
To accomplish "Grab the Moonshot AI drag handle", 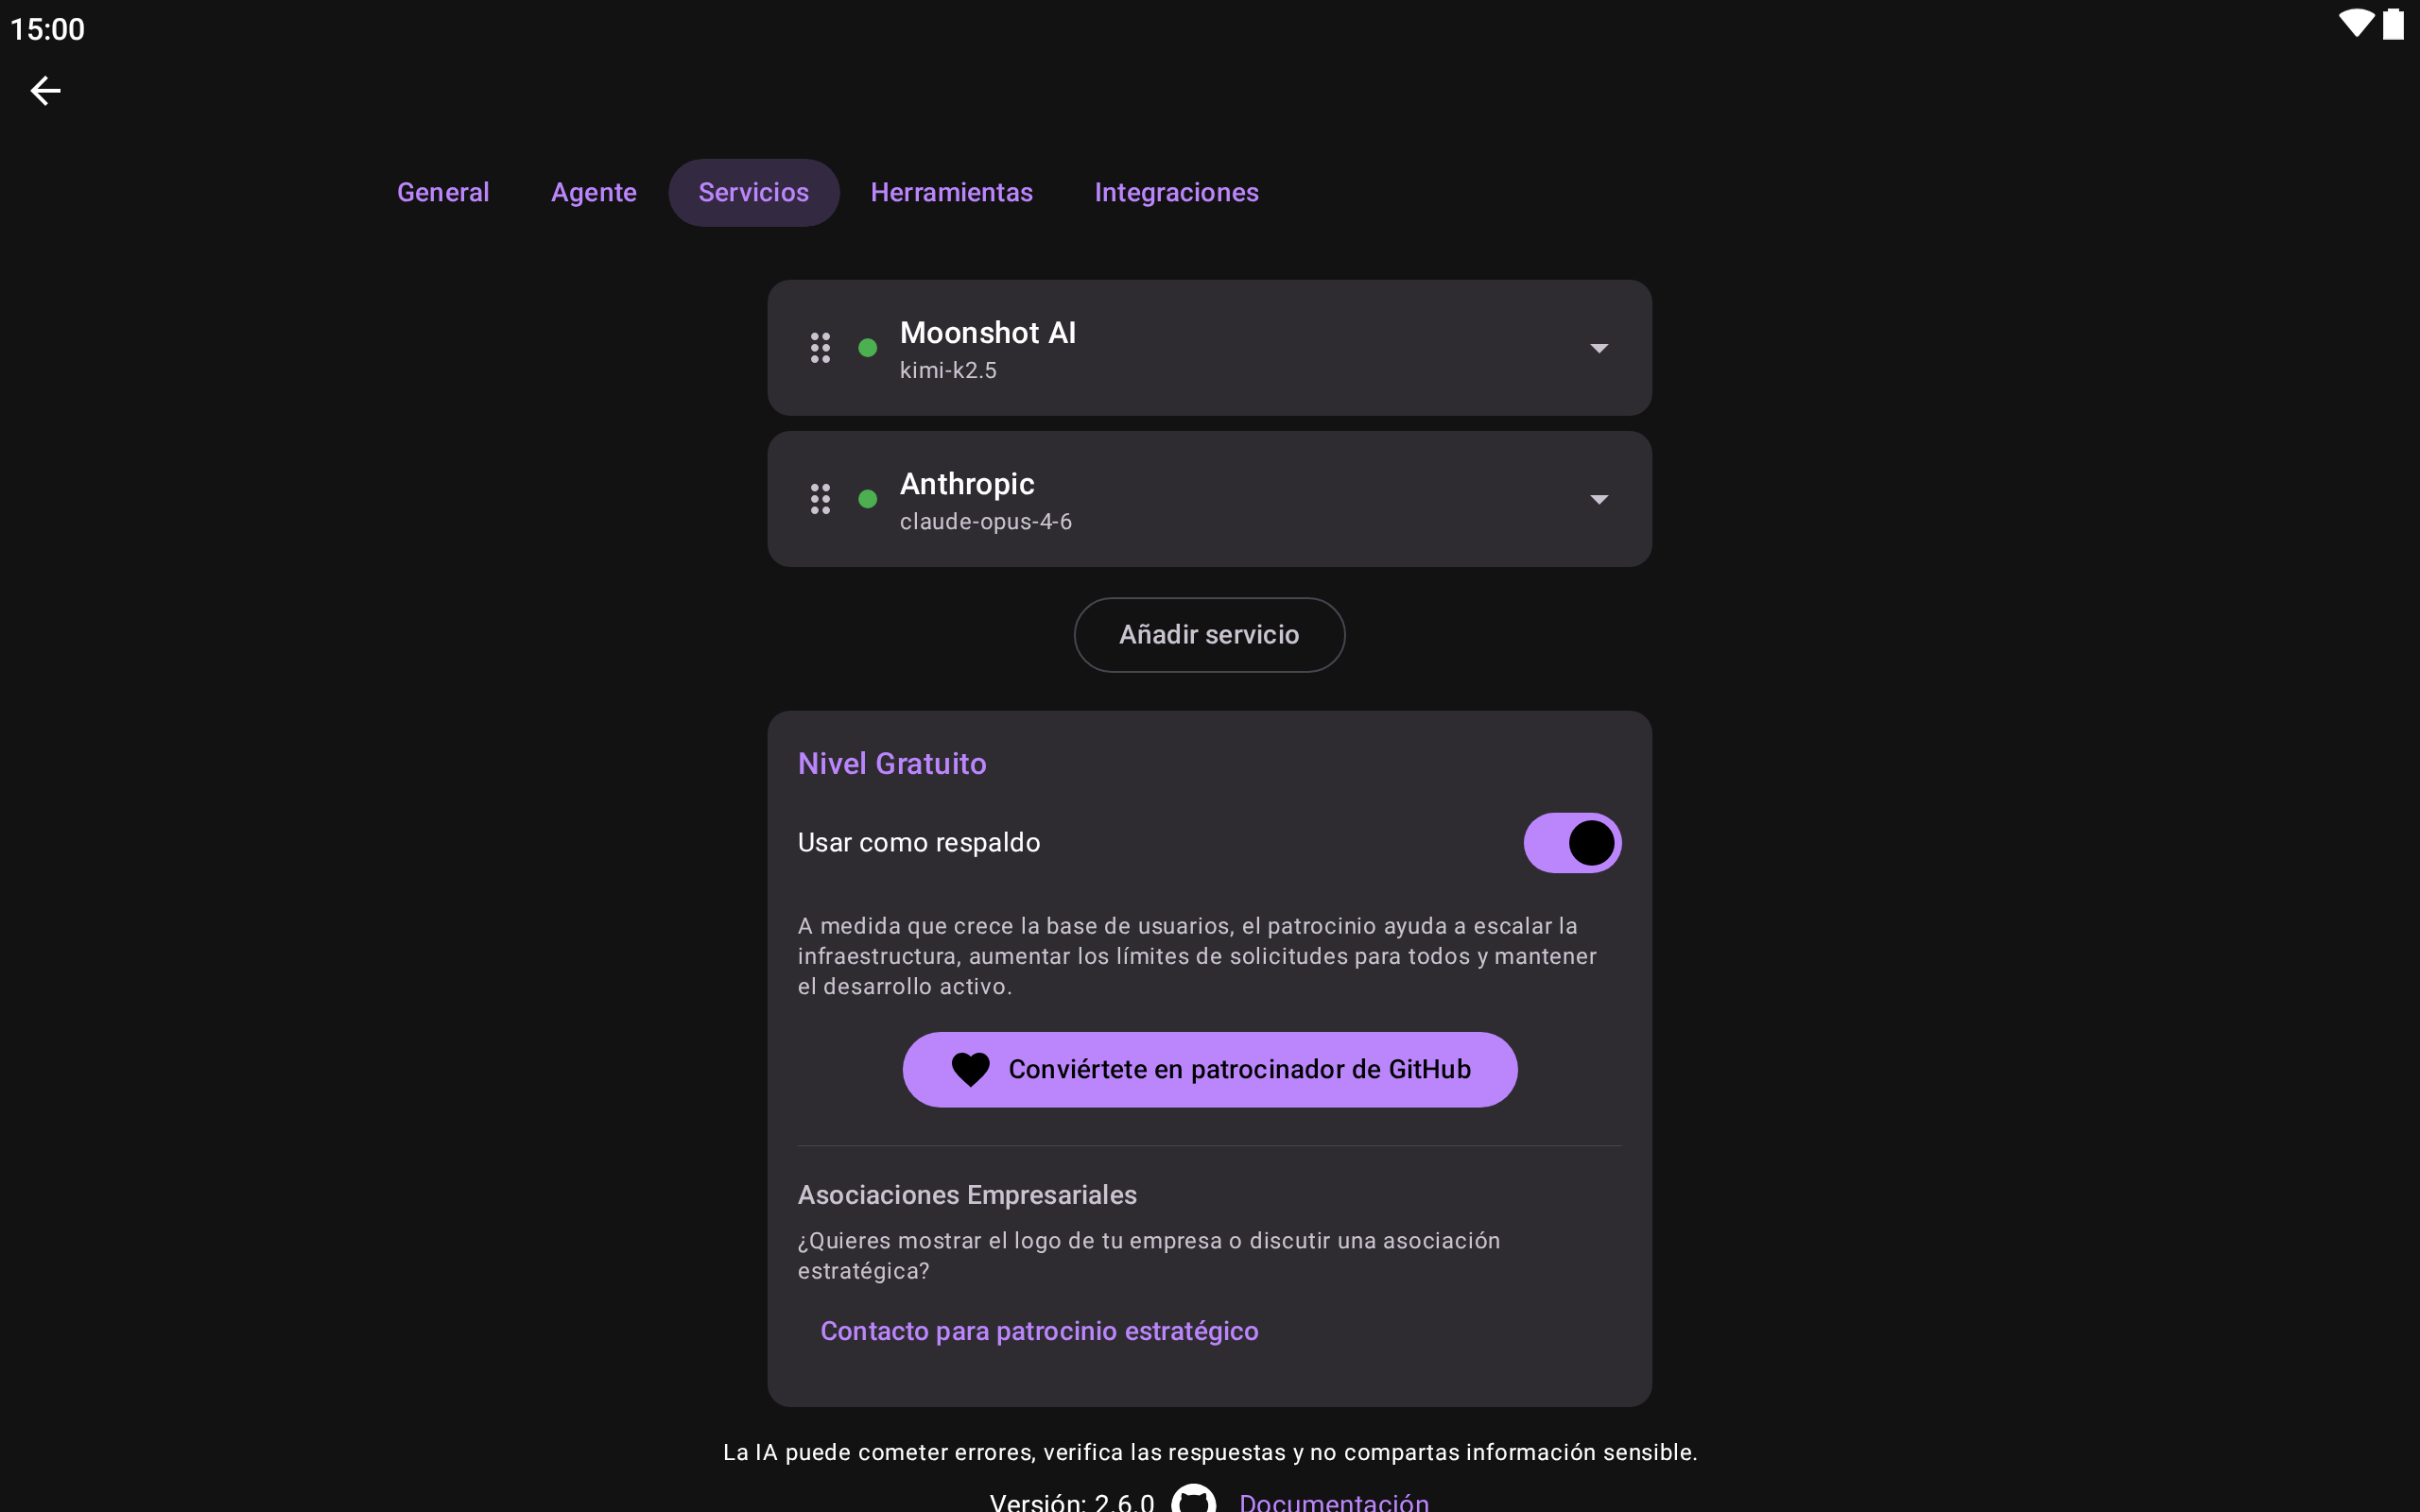I will pyautogui.click(x=820, y=348).
